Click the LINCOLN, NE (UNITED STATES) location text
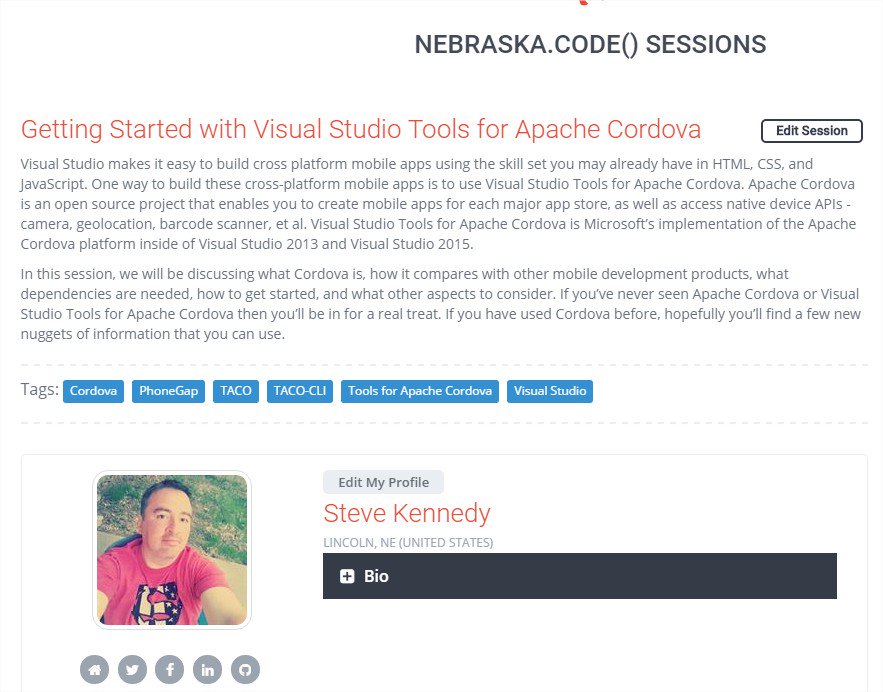This screenshot has height=692, width=883. coord(408,542)
